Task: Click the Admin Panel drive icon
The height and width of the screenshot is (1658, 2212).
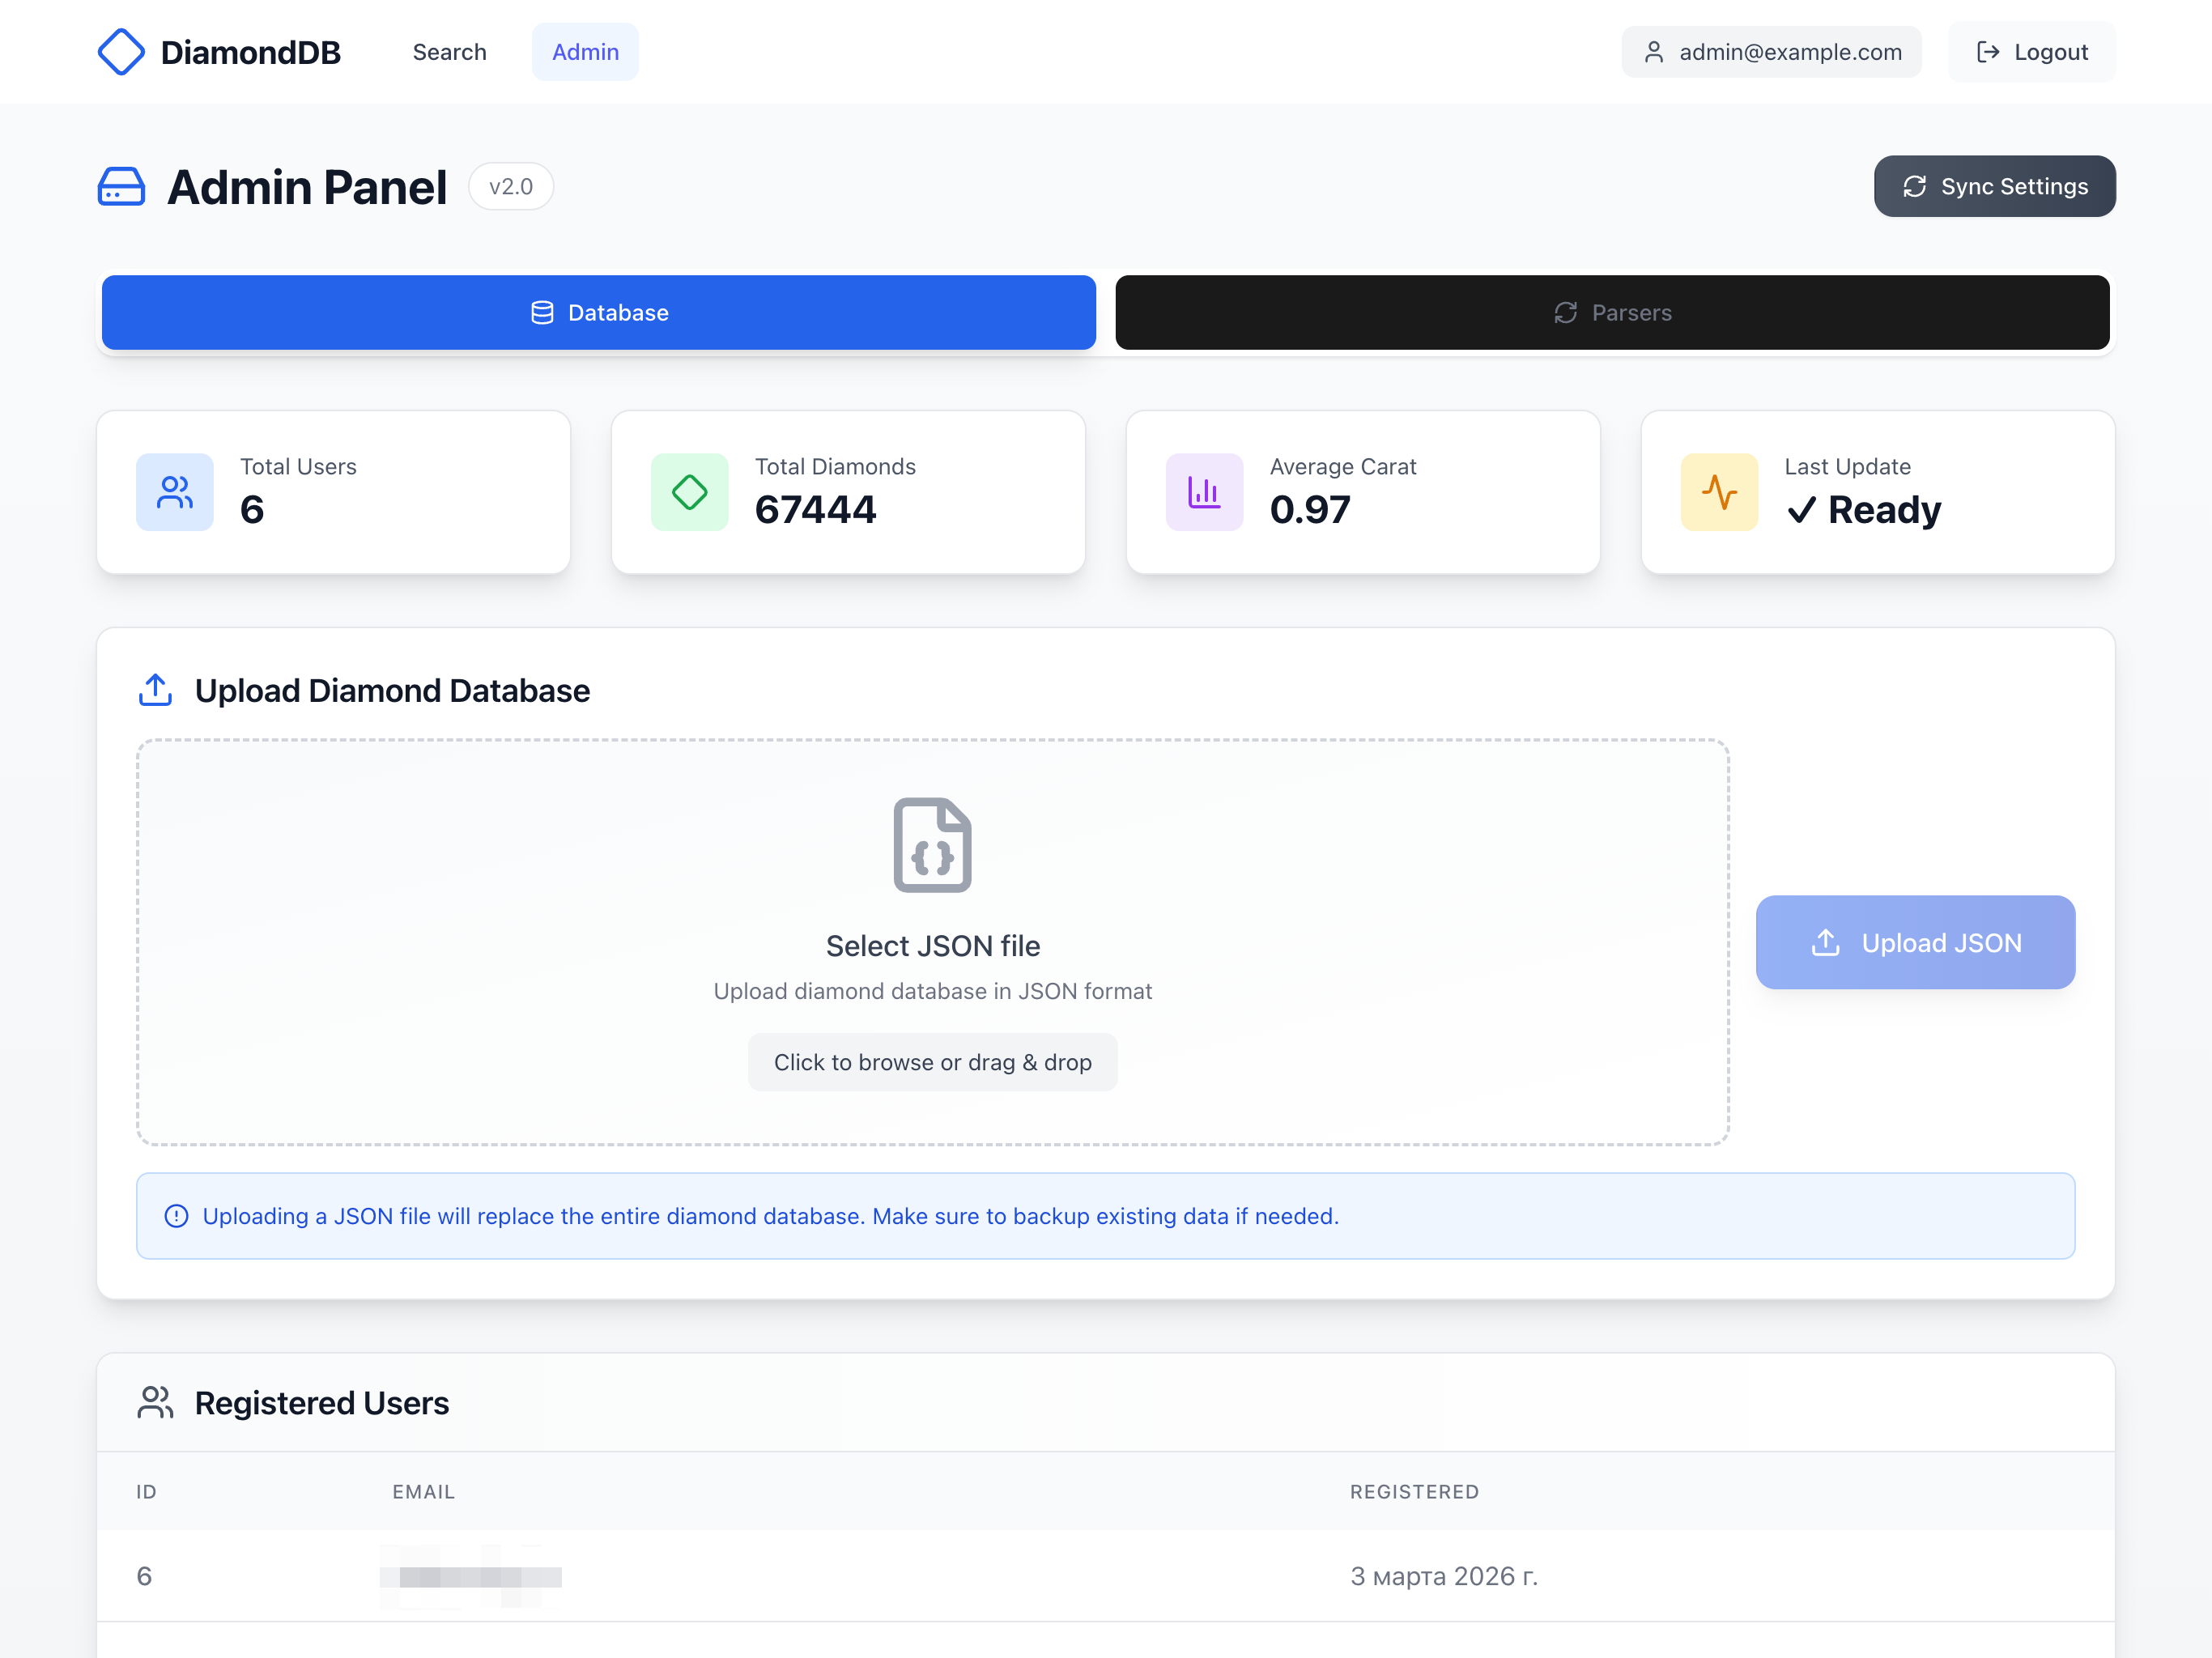Action: point(121,187)
